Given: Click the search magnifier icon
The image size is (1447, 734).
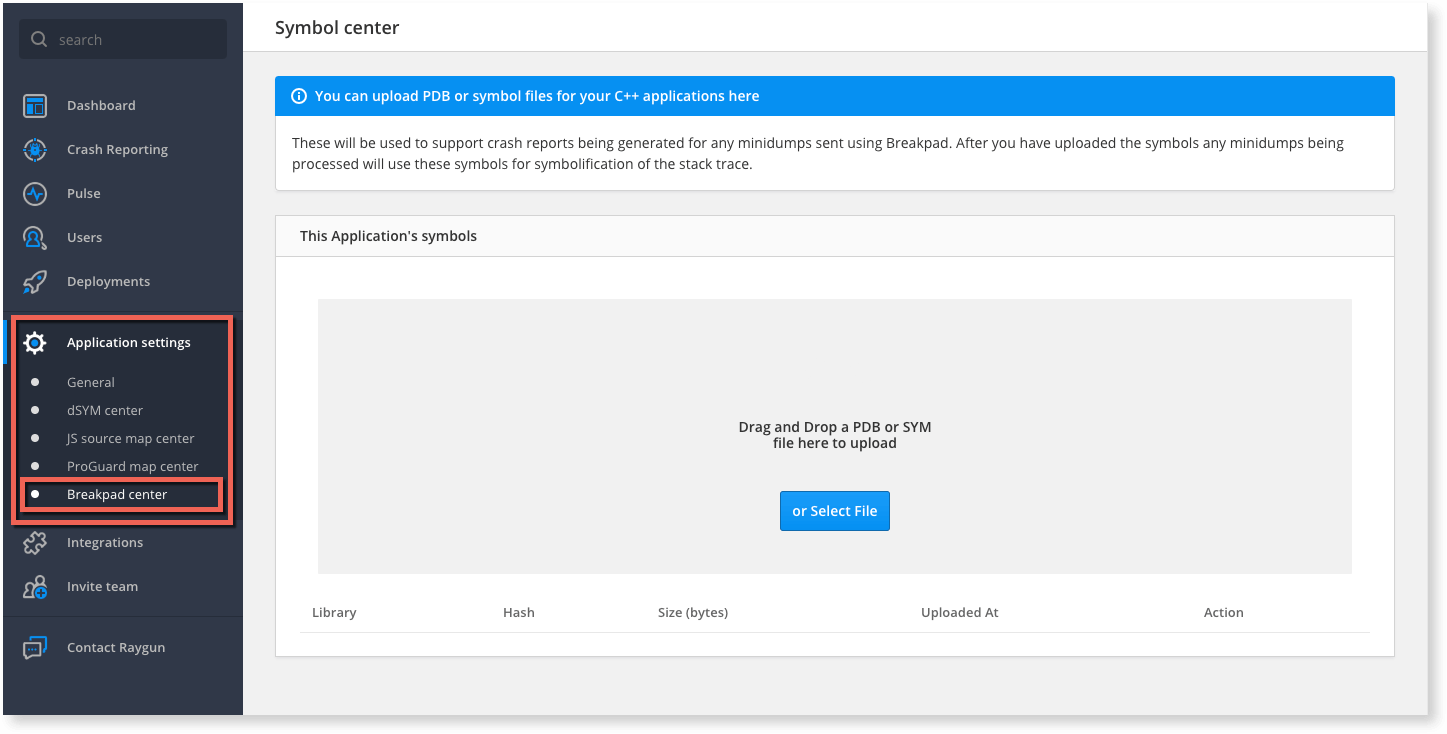Looking at the screenshot, I should [x=39, y=38].
